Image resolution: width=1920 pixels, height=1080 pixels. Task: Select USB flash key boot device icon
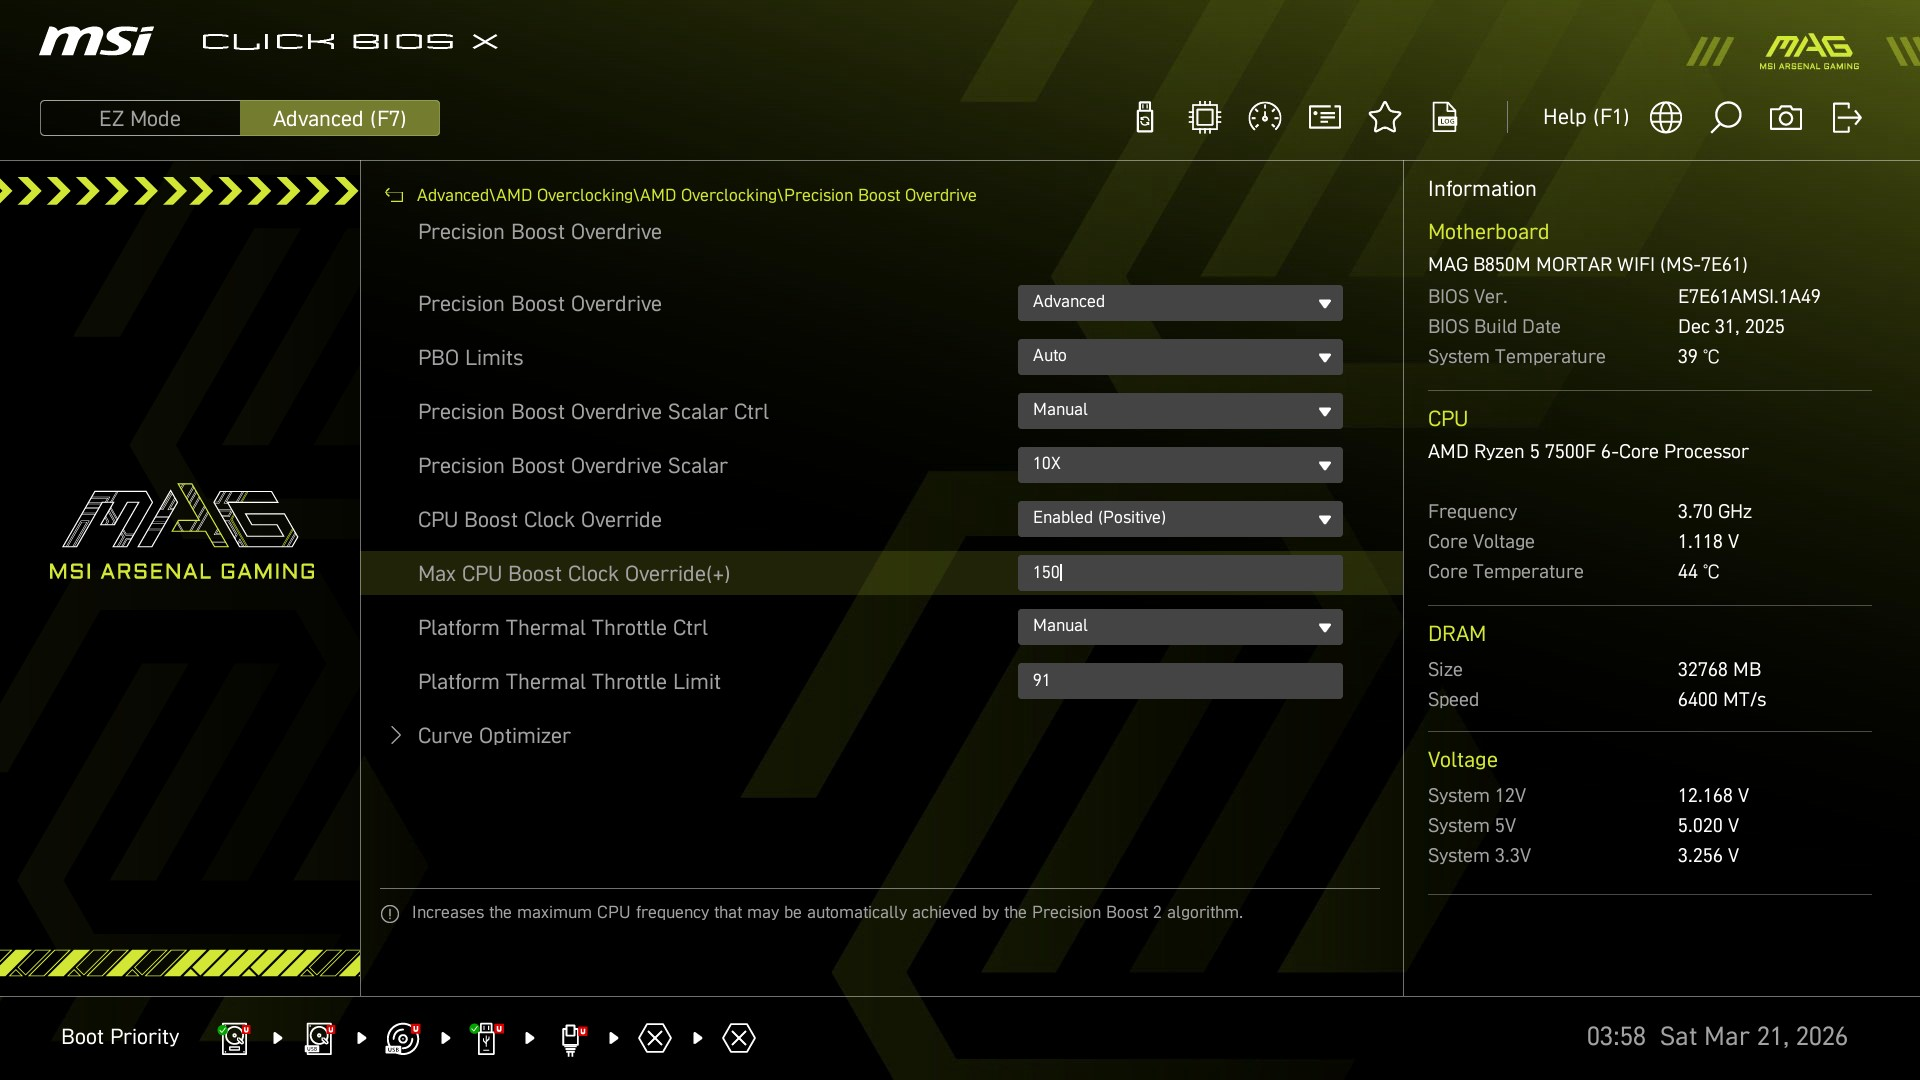487,1038
